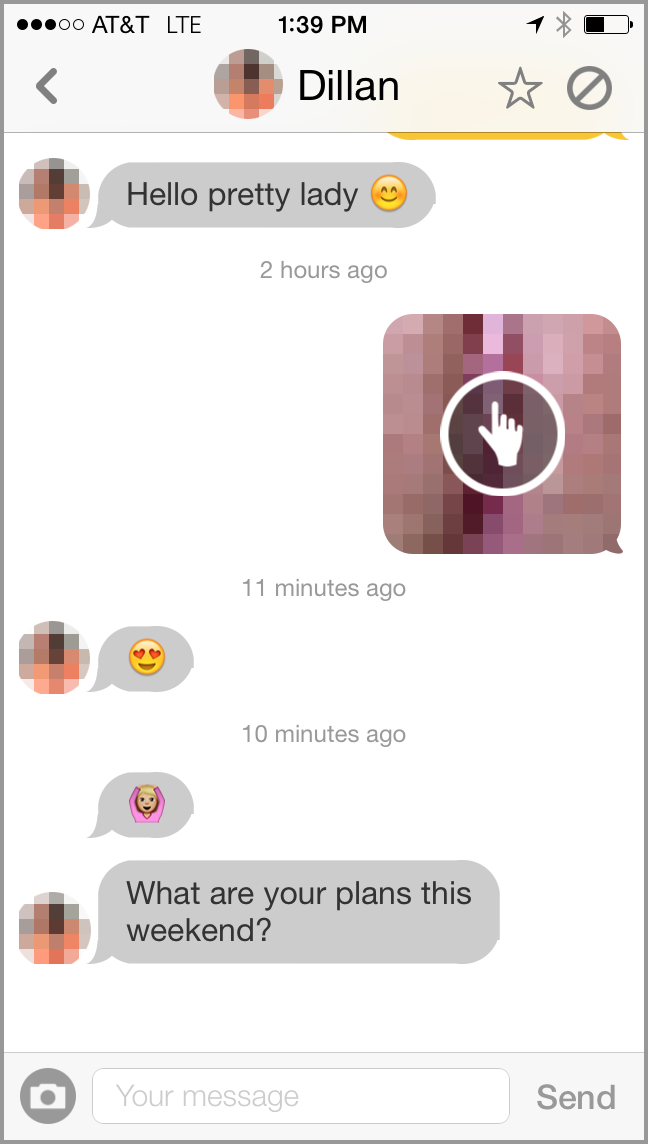Go back using the left chevron
648x1144 pixels.
(47, 87)
